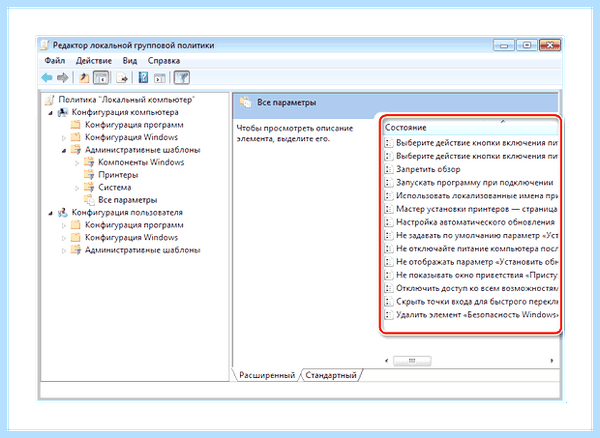Click the horizontal scrollbar left arrow
The height and width of the screenshot is (438, 600).
click(386, 361)
